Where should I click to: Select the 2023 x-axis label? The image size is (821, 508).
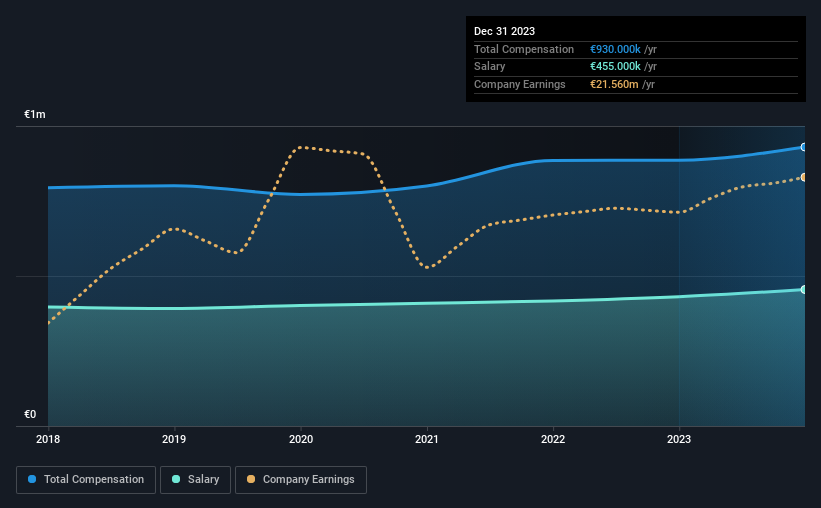pos(679,439)
